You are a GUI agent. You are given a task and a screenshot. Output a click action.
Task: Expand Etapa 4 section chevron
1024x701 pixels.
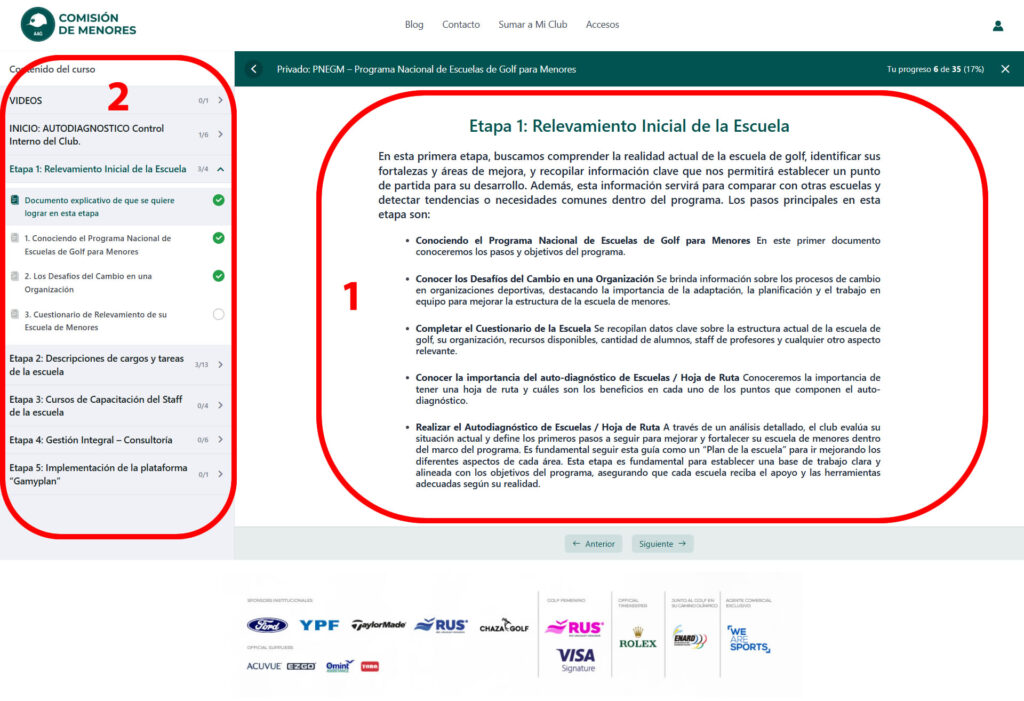(220, 440)
